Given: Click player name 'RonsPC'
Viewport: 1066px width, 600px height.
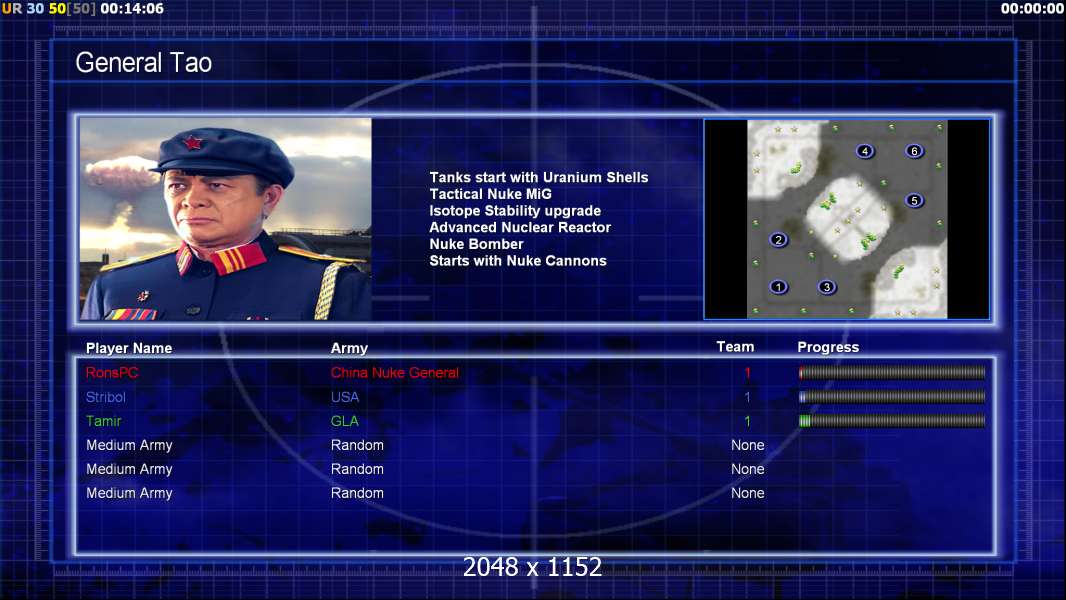Looking at the screenshot, I should click(111, 372).
